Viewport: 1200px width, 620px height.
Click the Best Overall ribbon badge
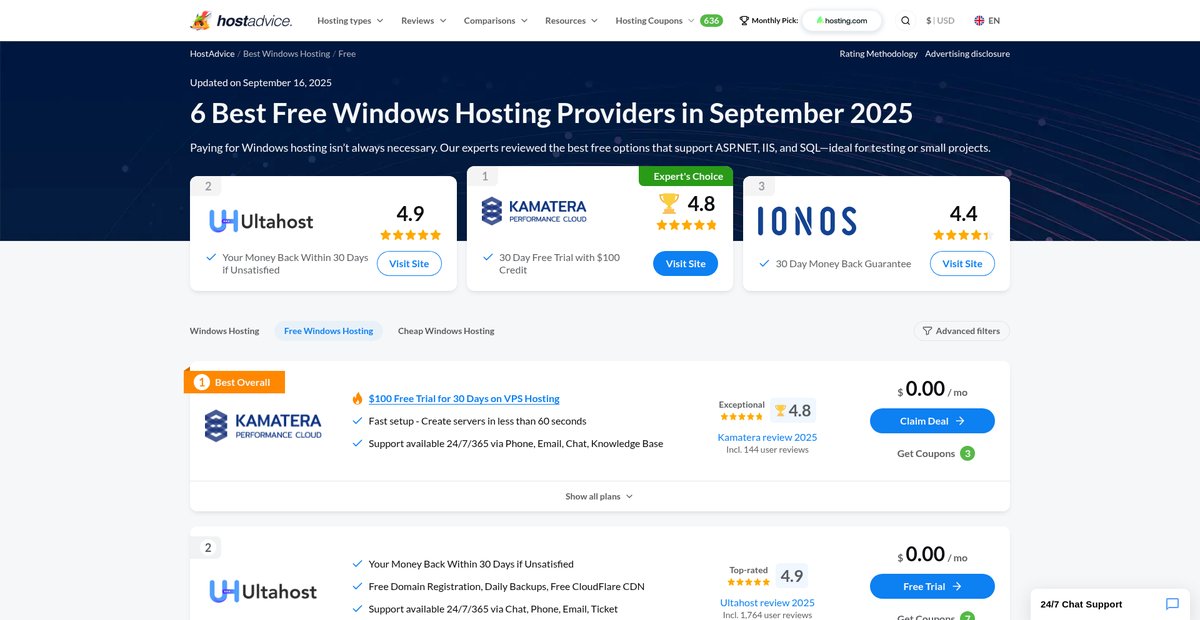coord(237,382)
